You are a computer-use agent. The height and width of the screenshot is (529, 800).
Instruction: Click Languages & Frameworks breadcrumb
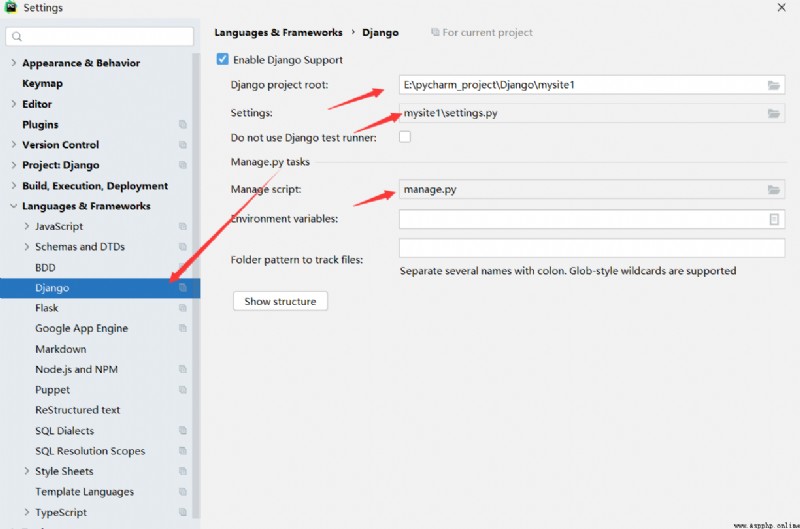click(278, 33)
